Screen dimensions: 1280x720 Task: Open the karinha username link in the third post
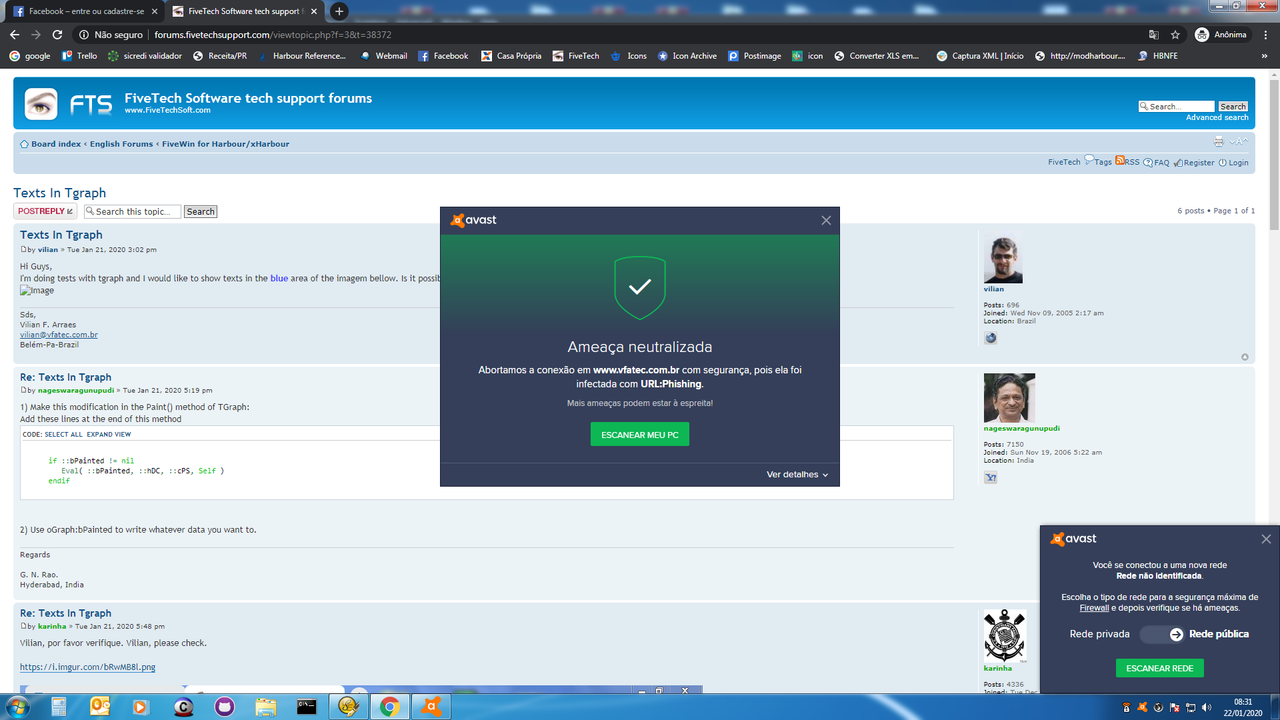[x=53, y=626]
